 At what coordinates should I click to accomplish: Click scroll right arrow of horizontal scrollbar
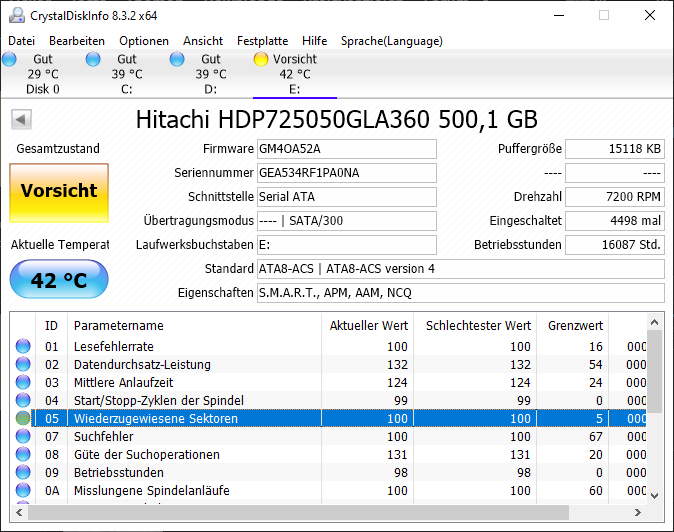click(x=638, y=512)
